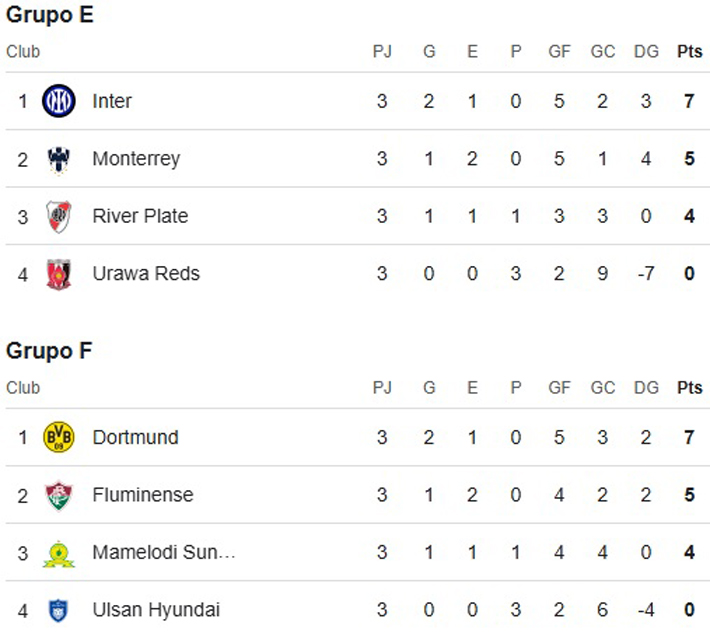The image size is (710, 636).
Task: Select the River Plate crest icon
Action: coord(59,216)
